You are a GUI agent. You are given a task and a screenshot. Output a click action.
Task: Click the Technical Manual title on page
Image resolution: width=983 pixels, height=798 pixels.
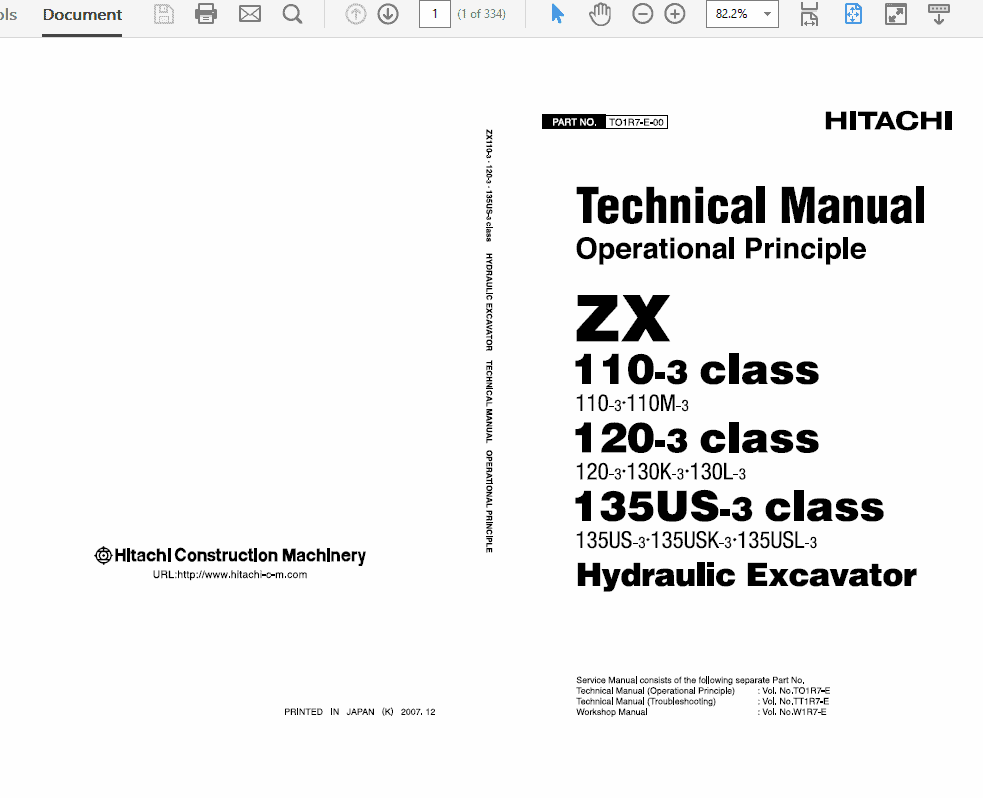coord(750,206)
